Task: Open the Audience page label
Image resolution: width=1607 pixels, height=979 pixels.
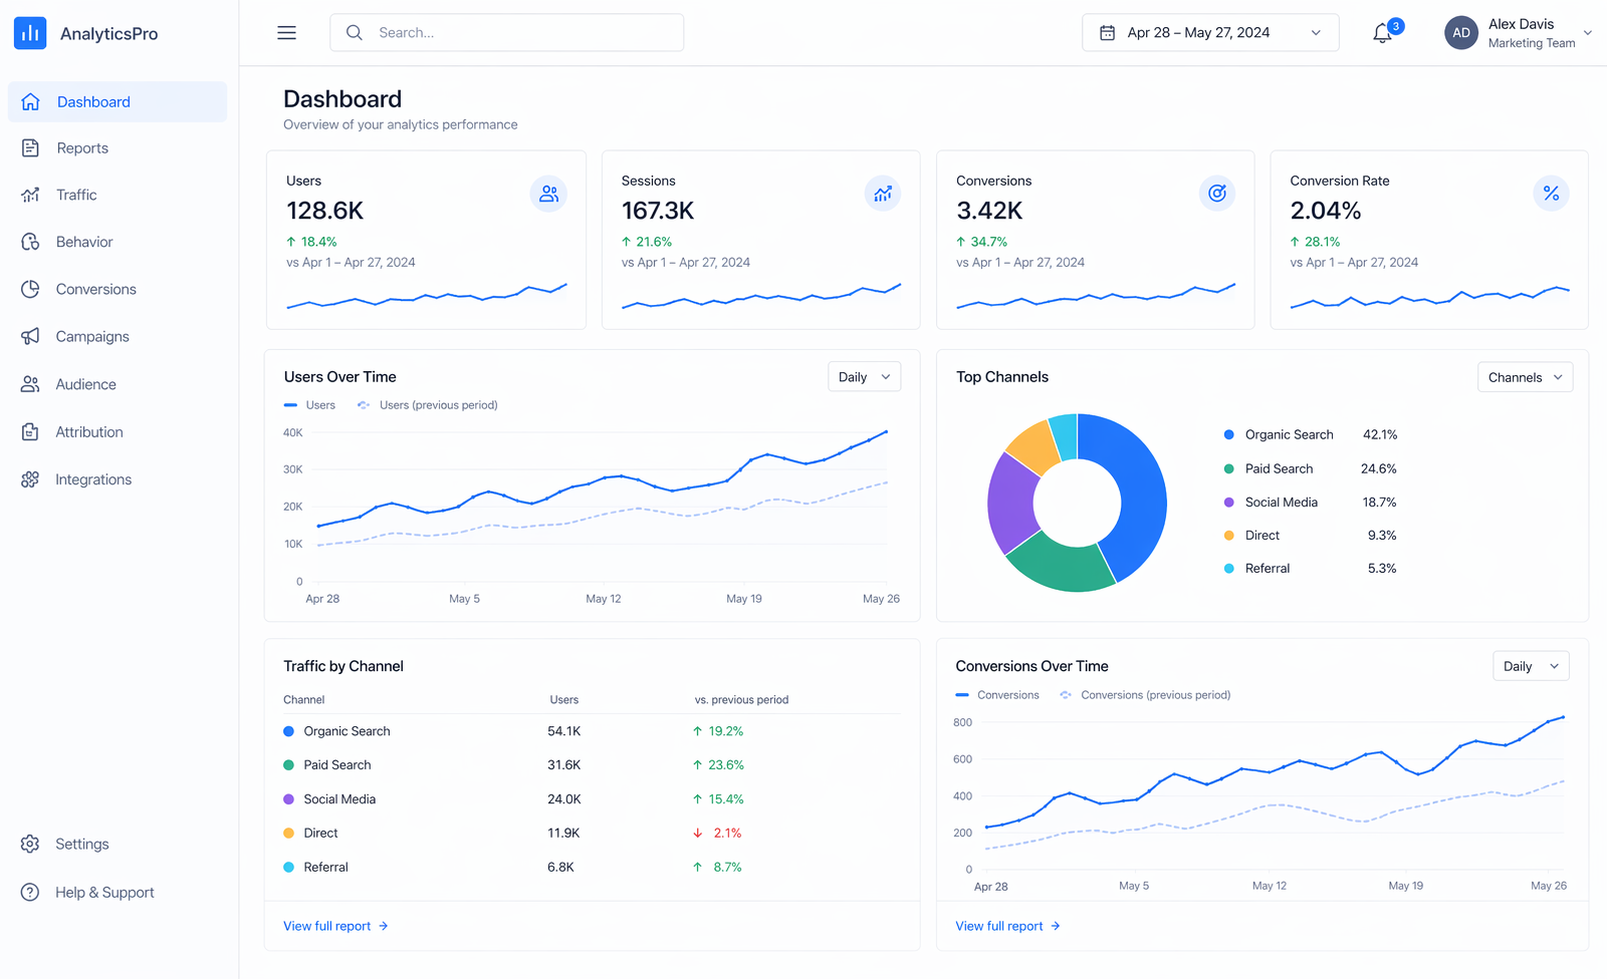Action: pos(86,384)
